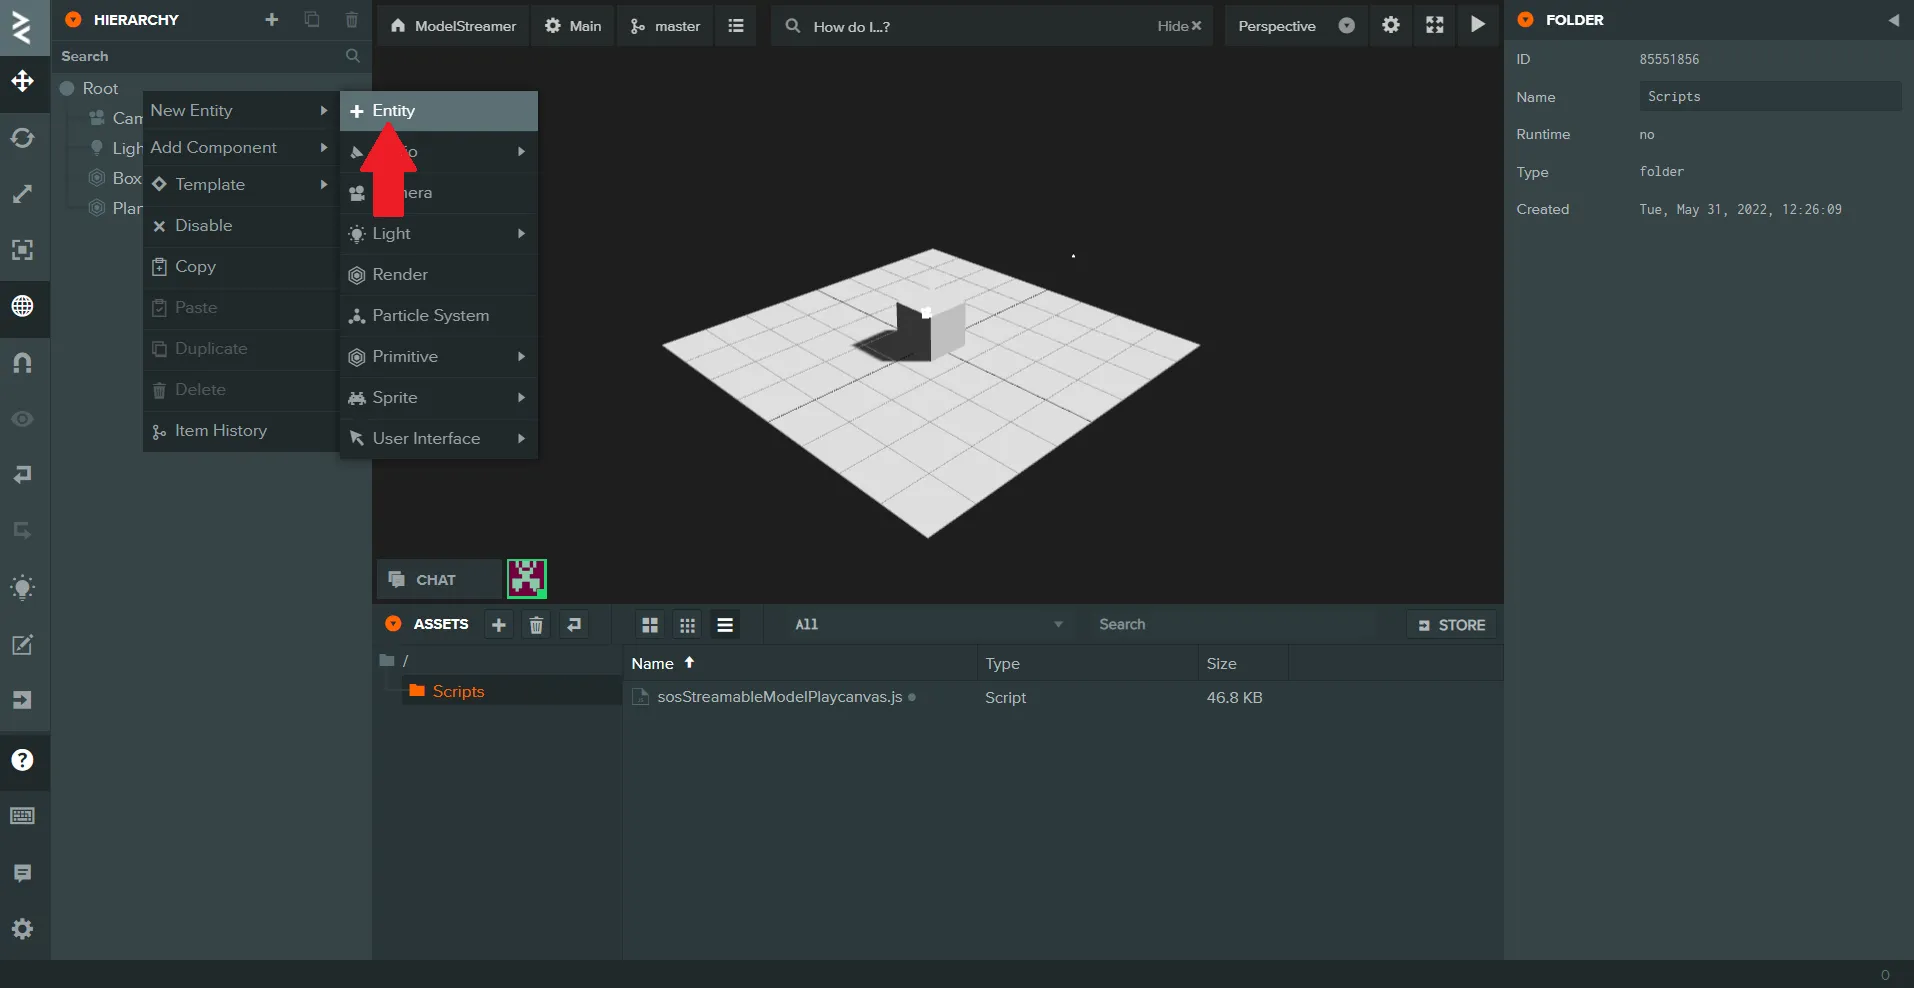Toggle snap magnet icon
Image resolution: width=1914 pixels, height=988 pixels.
[22, 362]
